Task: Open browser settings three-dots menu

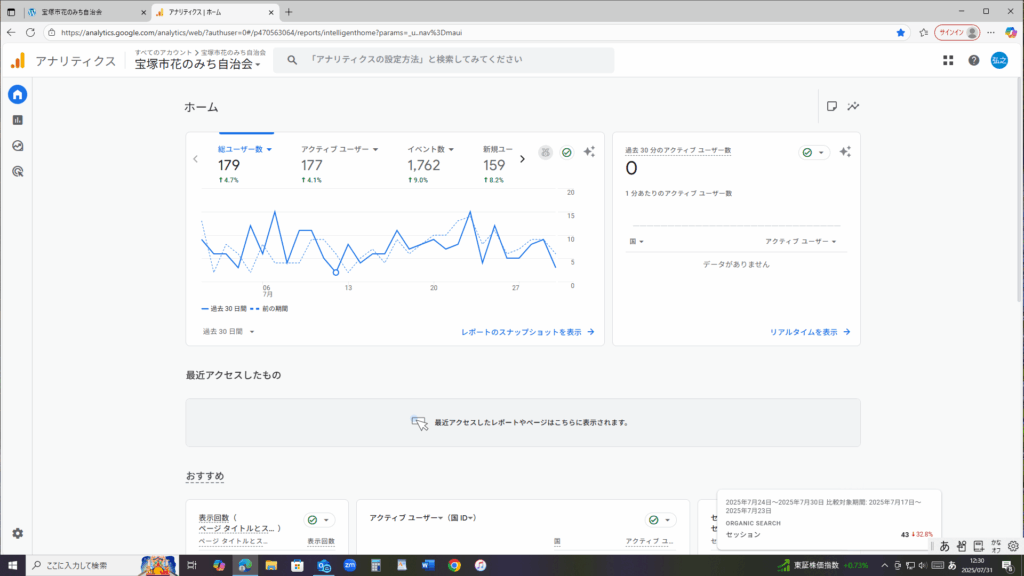Action: 991,33
